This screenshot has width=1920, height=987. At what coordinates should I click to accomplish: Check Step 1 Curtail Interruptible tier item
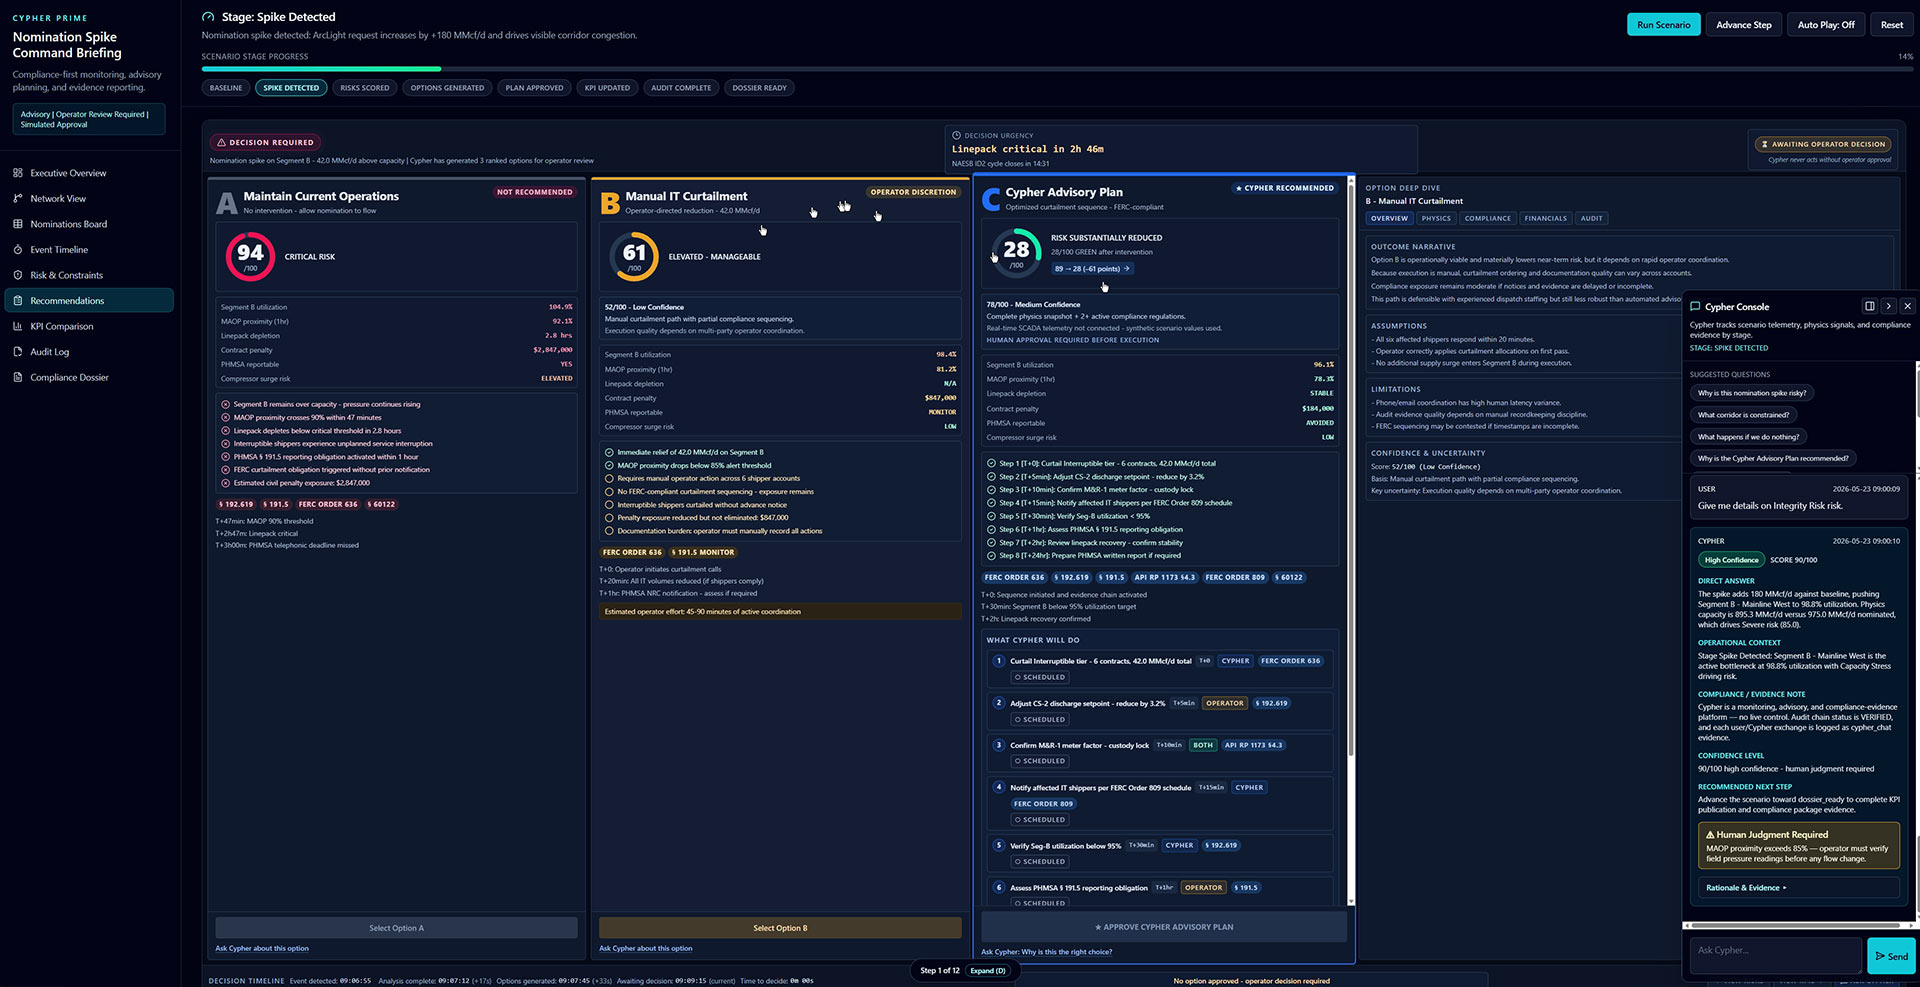click(x=991, y=463)
